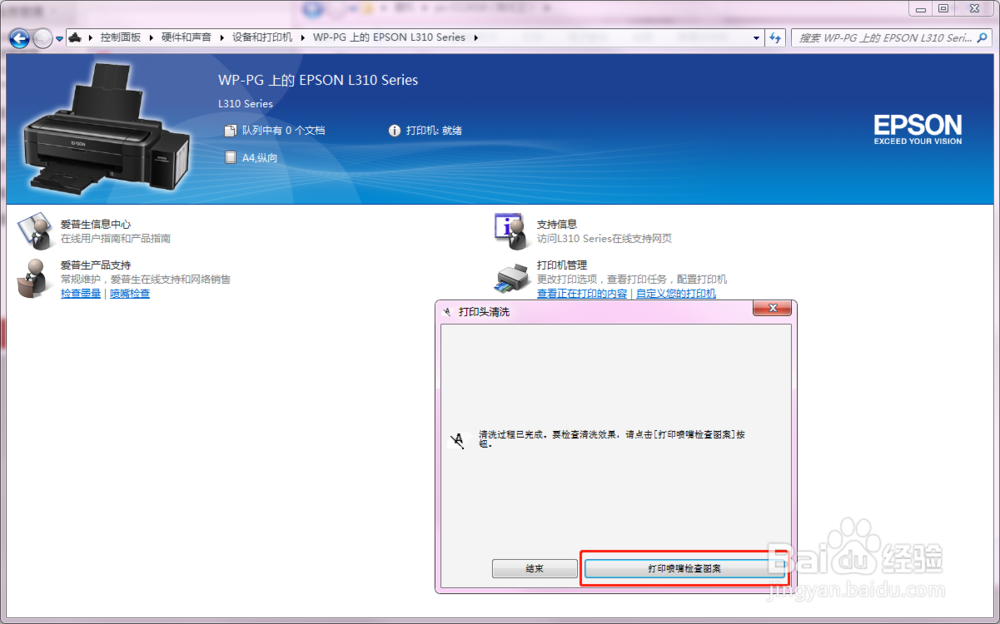Expand the arrow after 硬件和声音 breadcrumb

point(222,38)
